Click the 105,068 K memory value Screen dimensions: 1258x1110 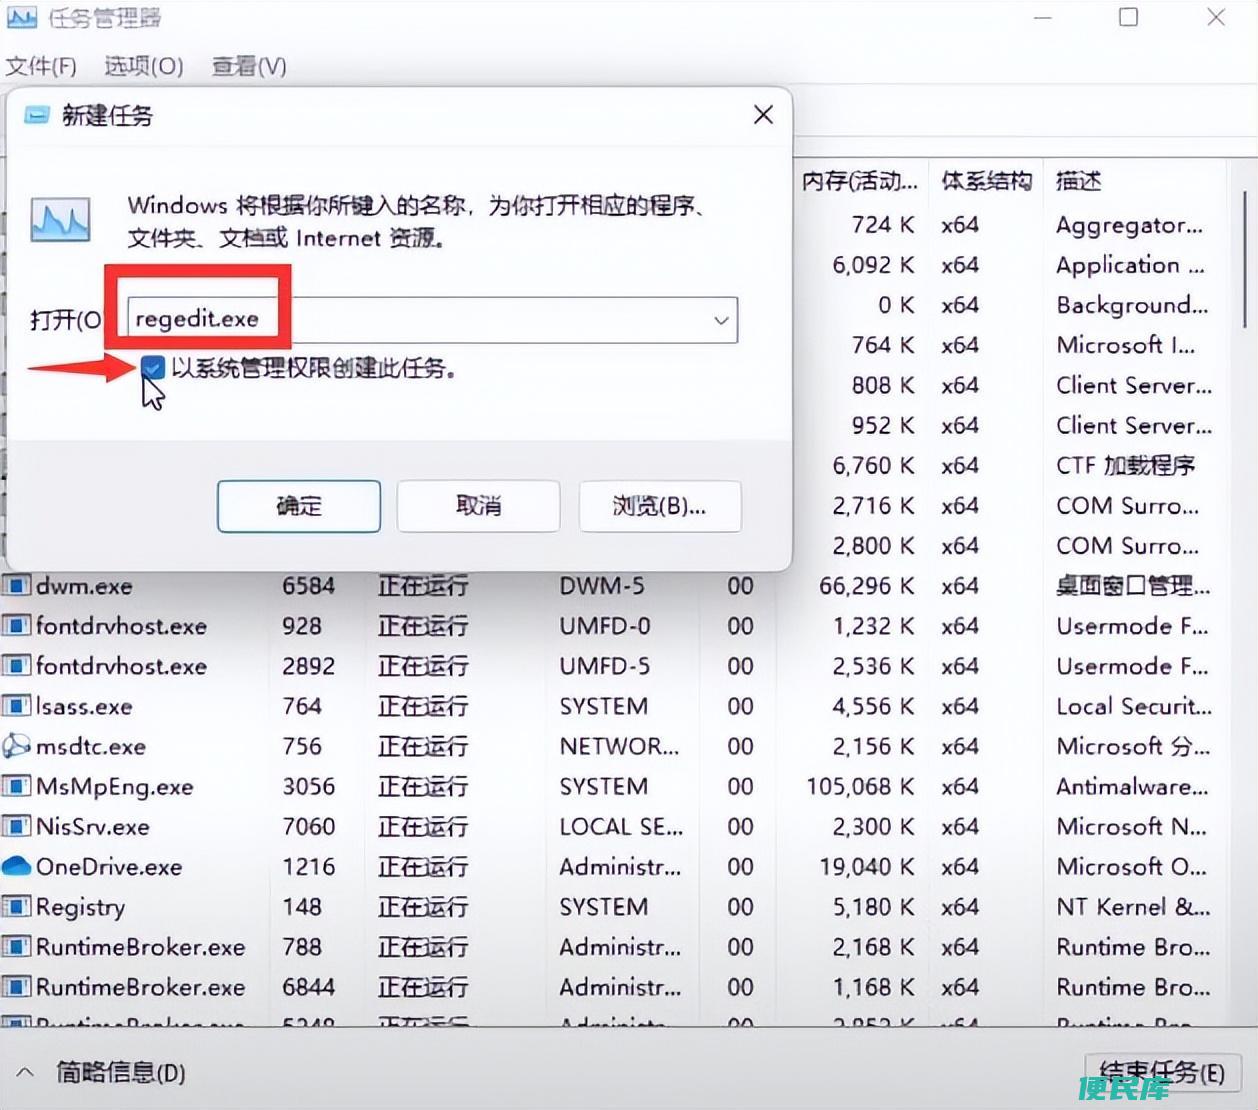tap(860, 786)
